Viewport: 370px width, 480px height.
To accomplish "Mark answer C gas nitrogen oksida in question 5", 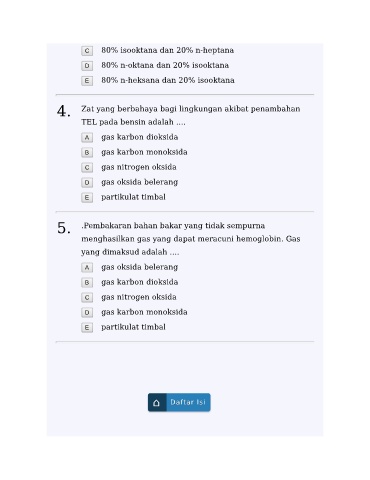I will click(x=87, y=297).
